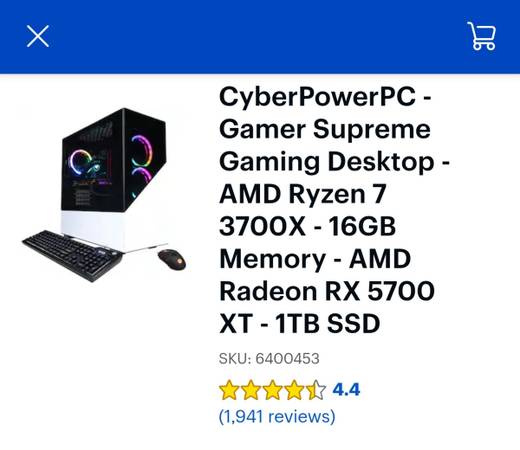Click the half-filled fifth rating star
Viewport: 520px width, 450px height.
click(x=316, y=390)
